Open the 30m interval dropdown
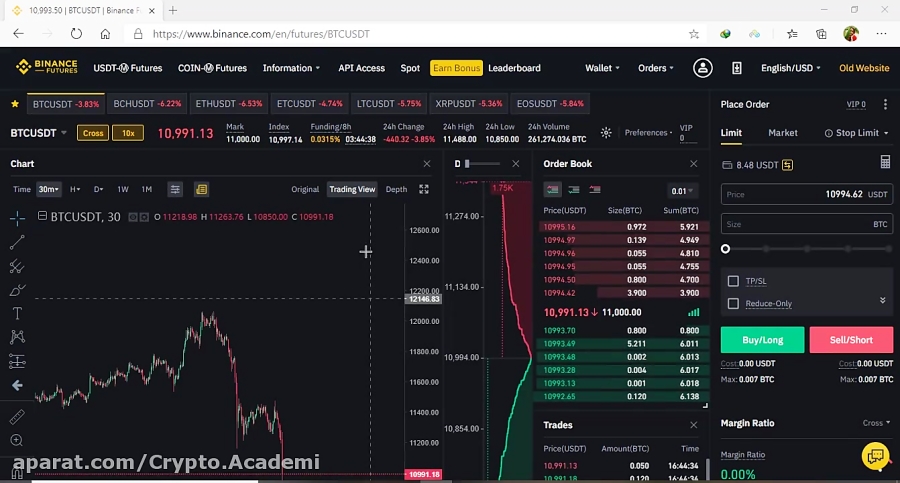This screenshot has height=483, width=900. pos(49,189)
